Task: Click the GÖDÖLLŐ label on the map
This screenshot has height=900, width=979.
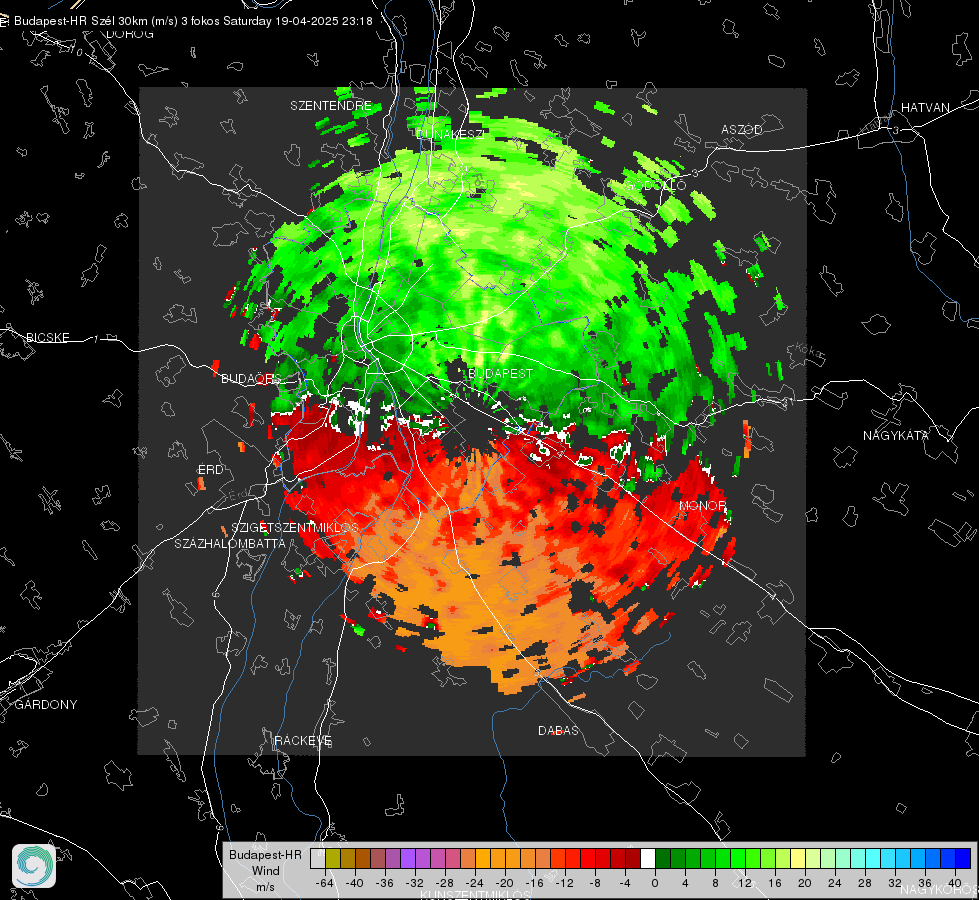Action: 656,185
